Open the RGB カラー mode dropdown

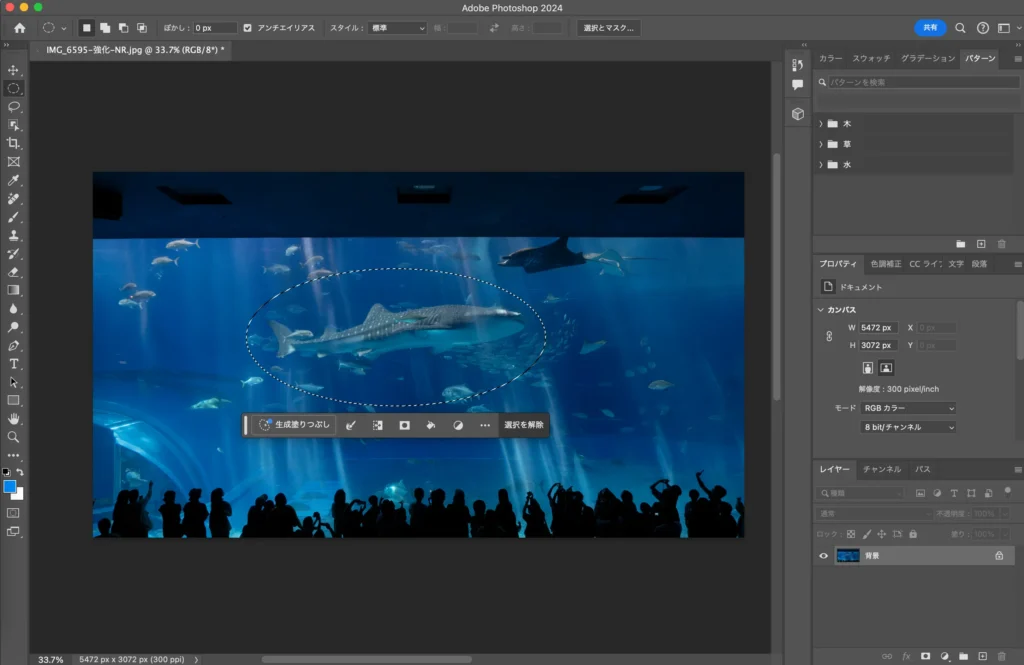click(908, 408)
